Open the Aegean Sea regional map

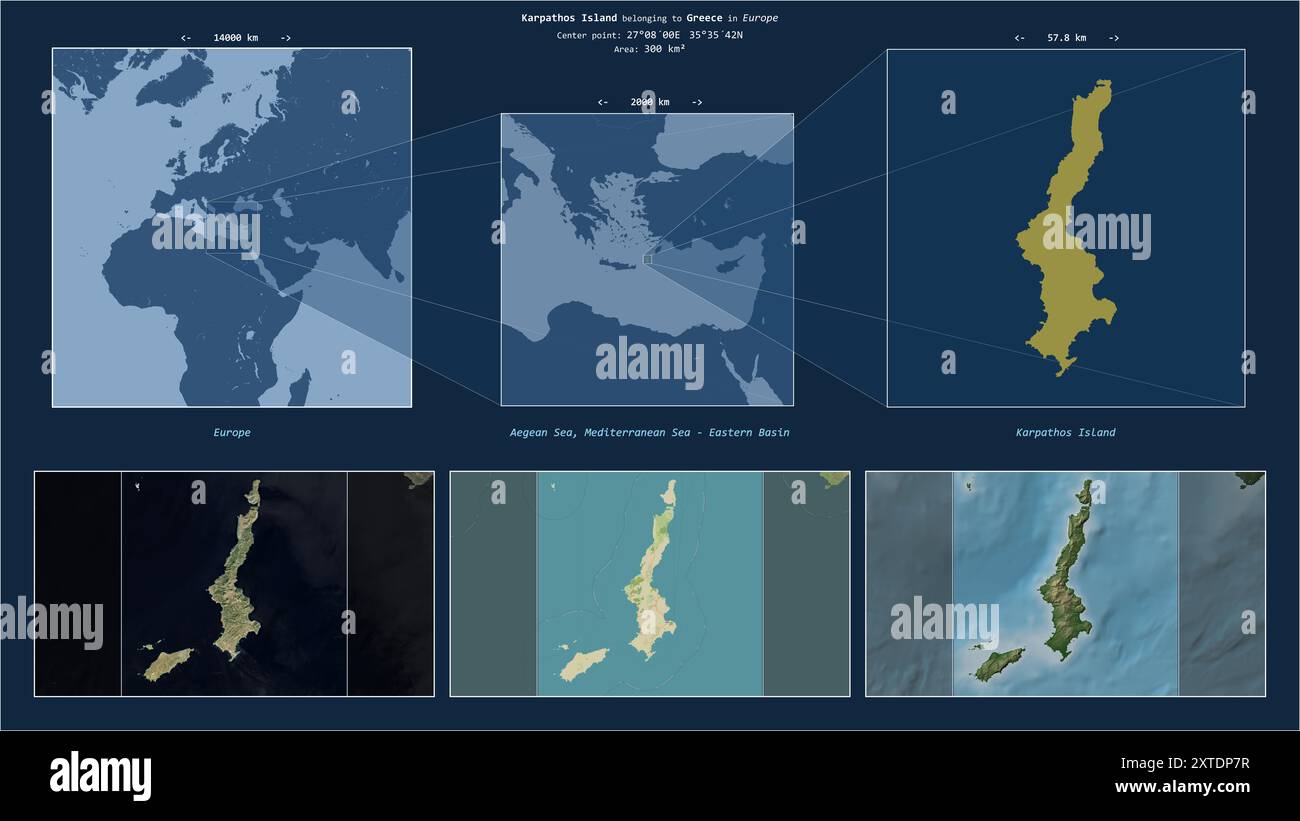pyautogui.click(x=647, y=259)
